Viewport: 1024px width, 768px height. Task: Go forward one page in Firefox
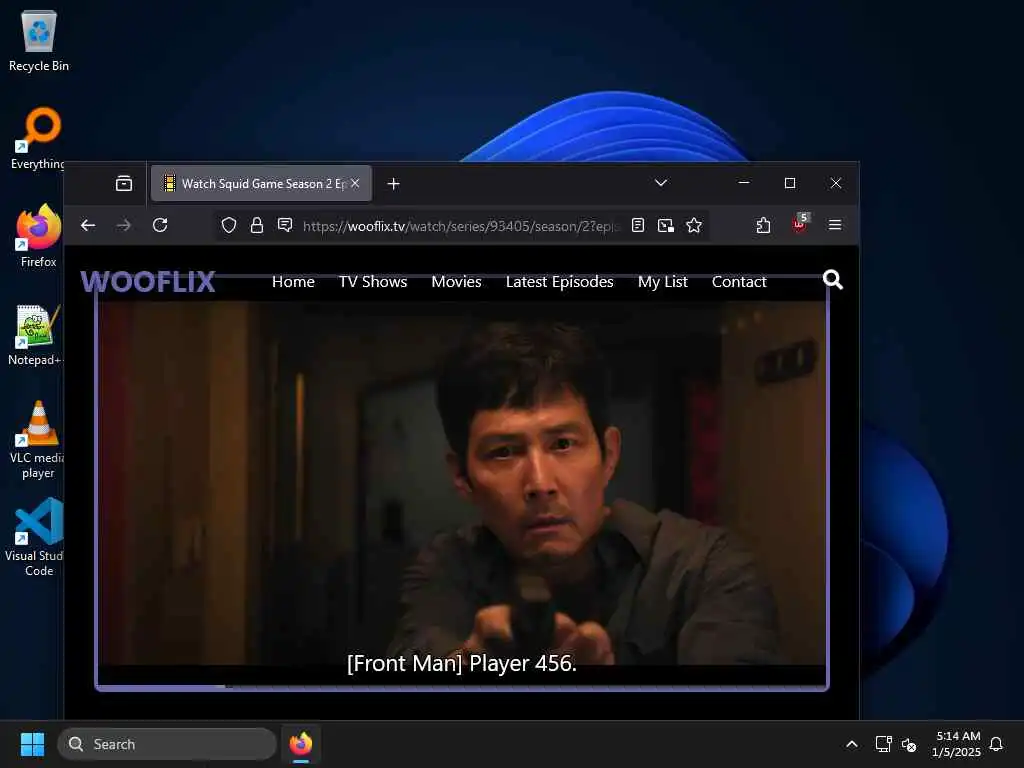coord(123,225)
